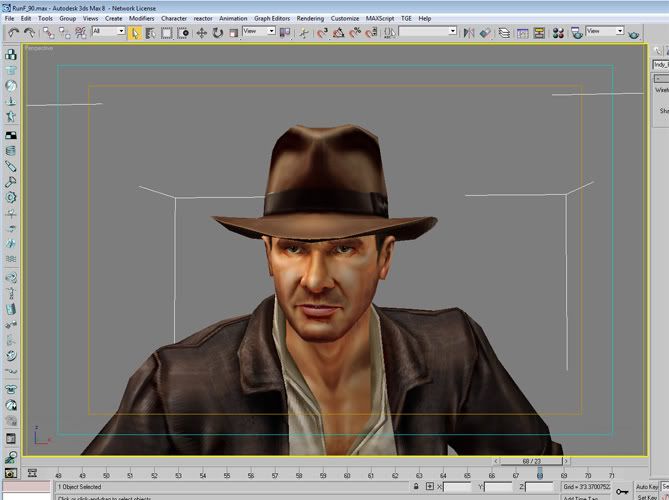The image size is (669, 500).
Task: Activate the Select and Manipulate tool
Action: point(304,33)
